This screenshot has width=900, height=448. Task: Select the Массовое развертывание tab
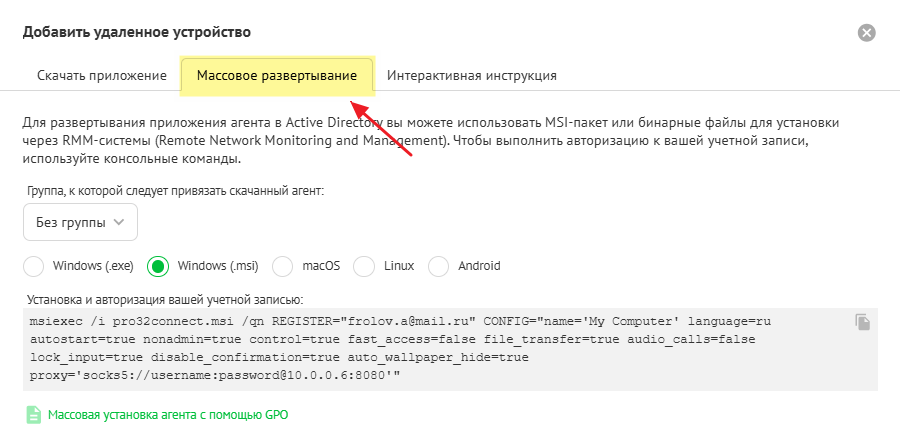coord(277,75)
